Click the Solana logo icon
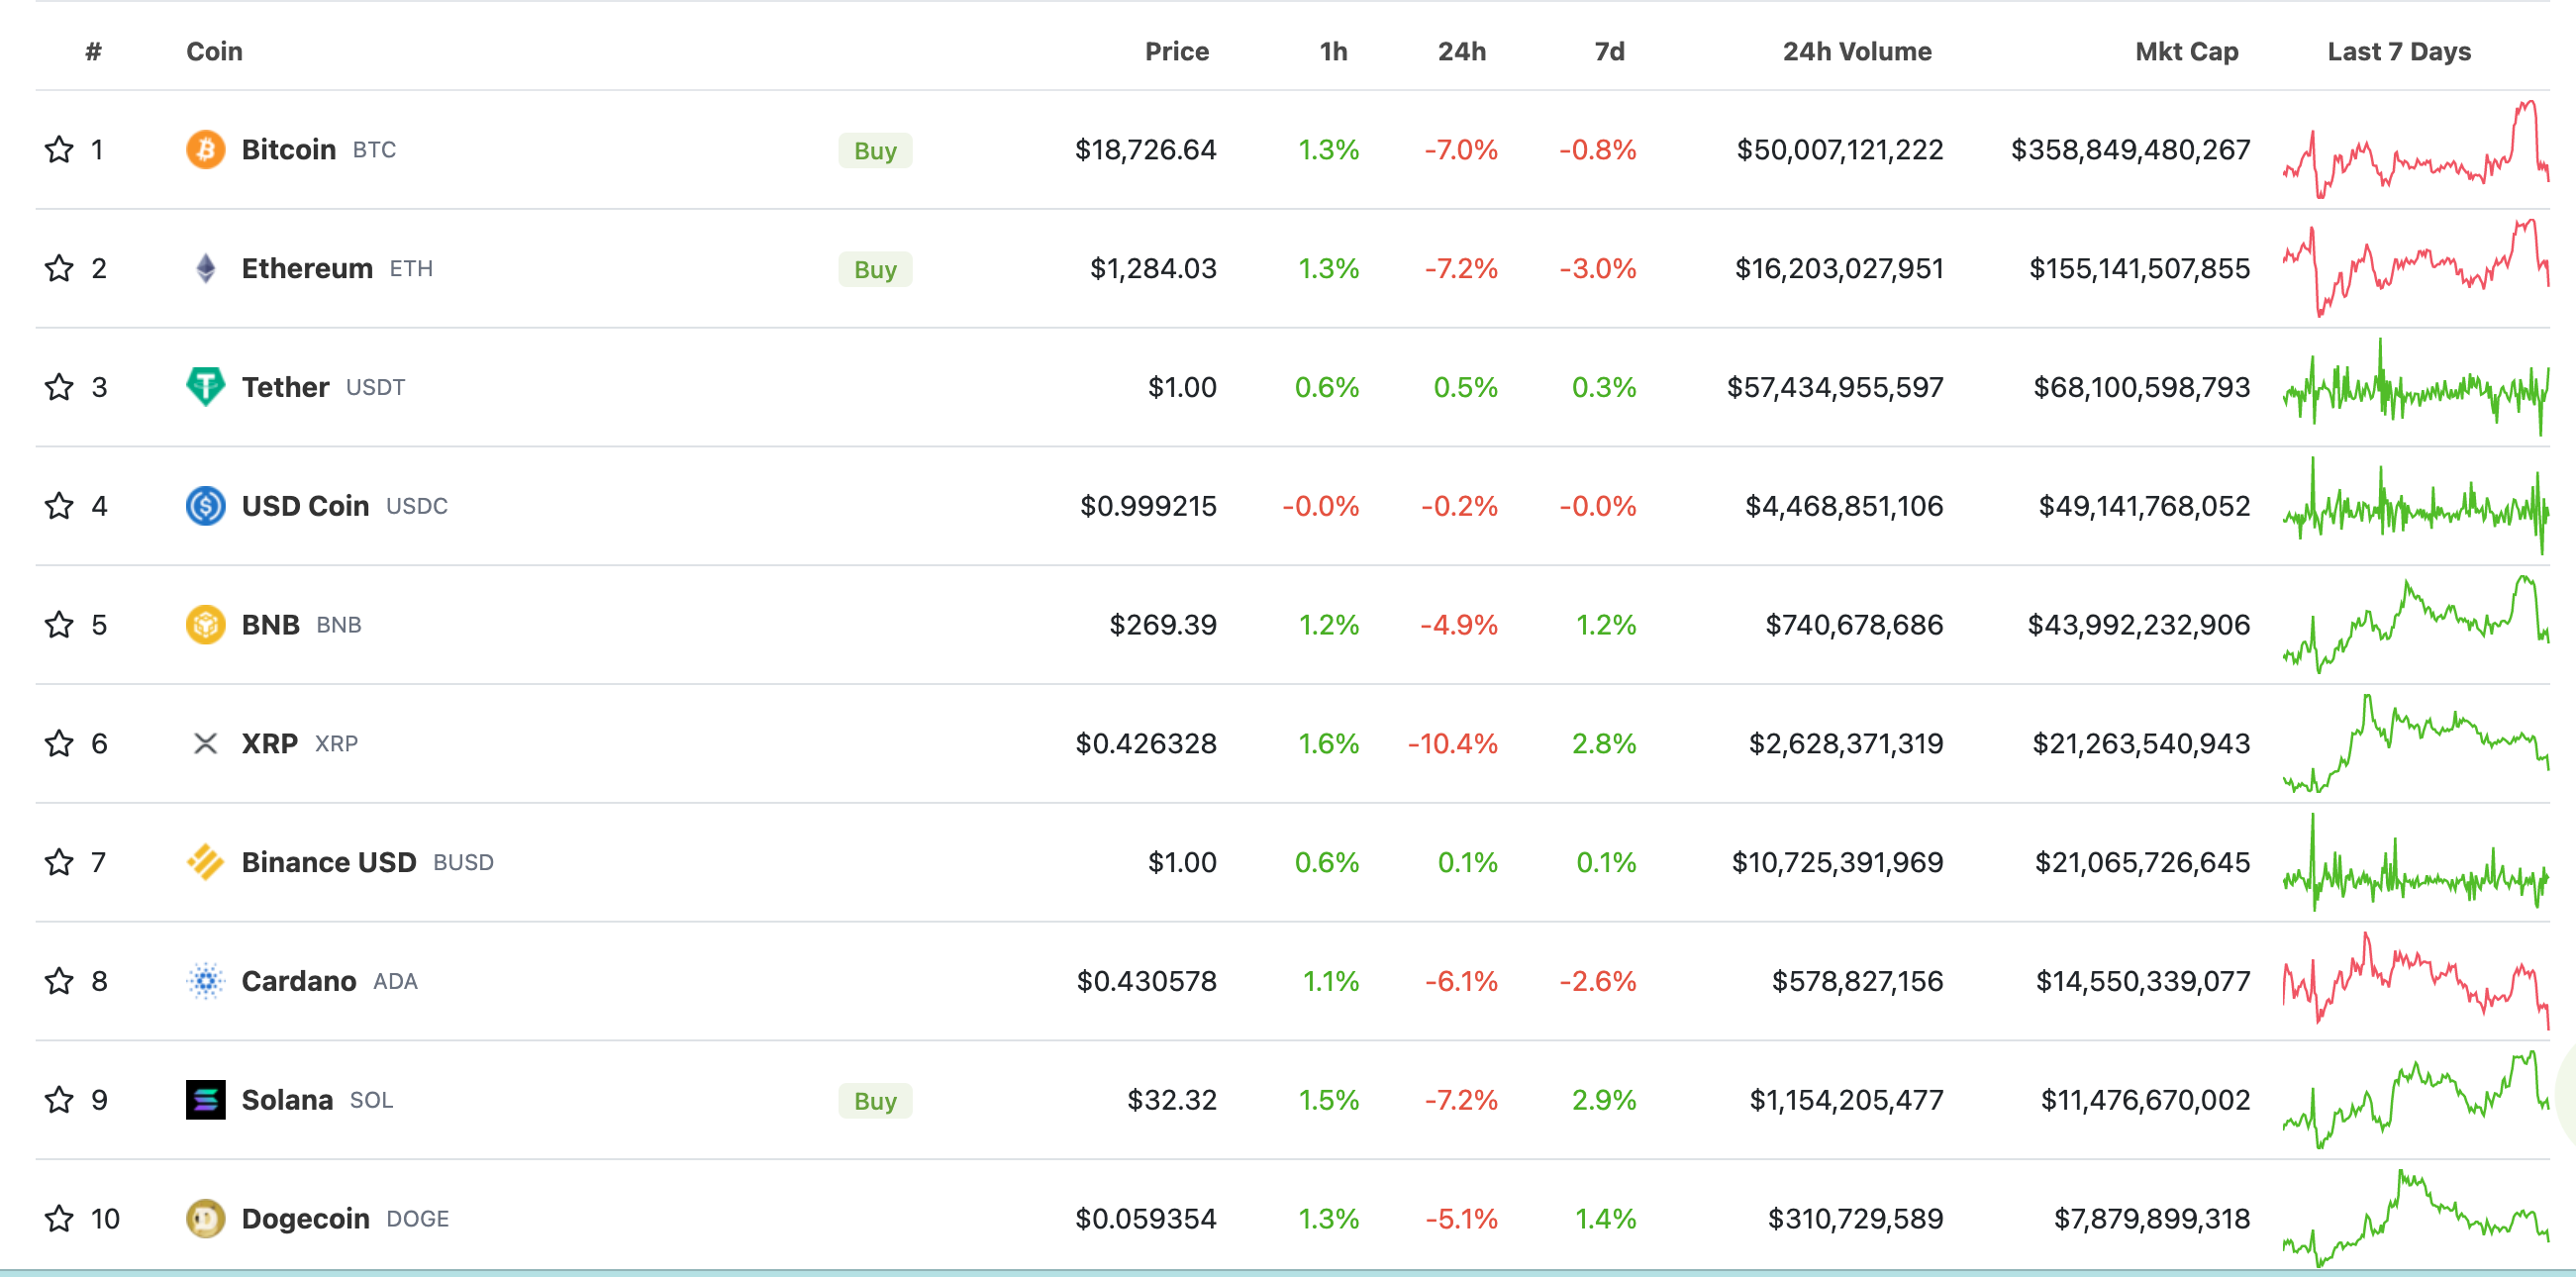 (x=205, y=1100)
